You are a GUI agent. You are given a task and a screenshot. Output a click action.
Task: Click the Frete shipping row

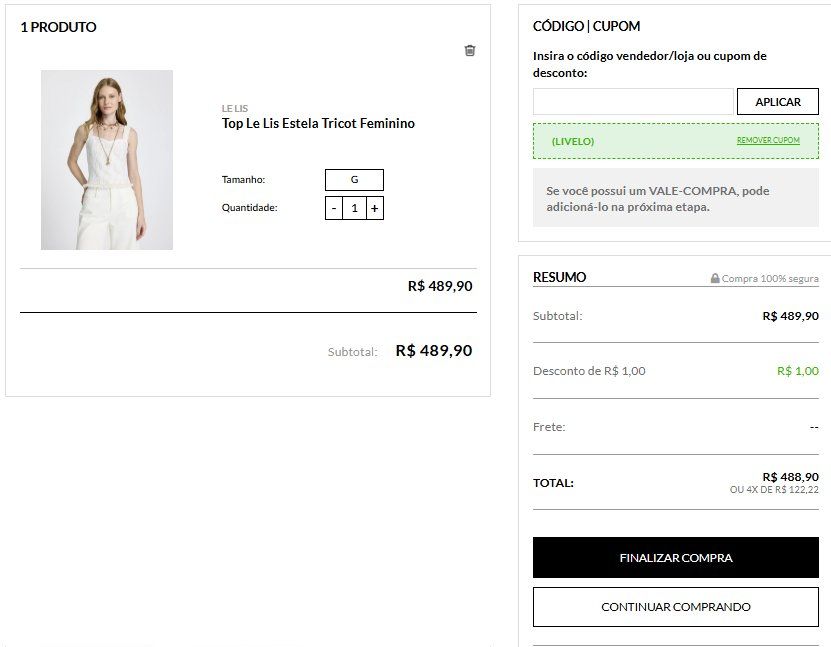[676, 427]
